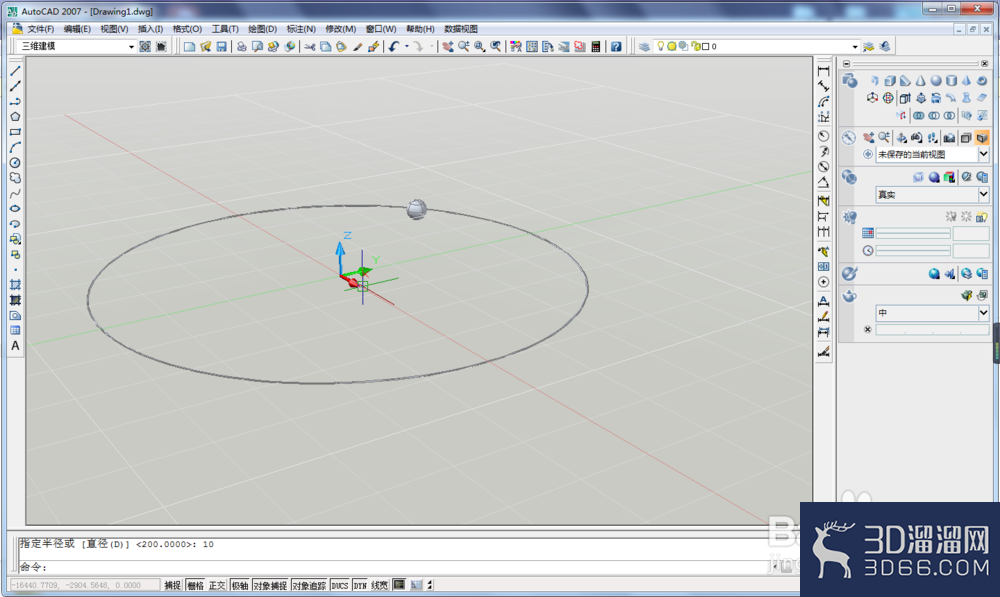Toggle 极轴 polar tracking in status bar
The width and height of the screenshot is (1000, 597).
coord(240,585)
